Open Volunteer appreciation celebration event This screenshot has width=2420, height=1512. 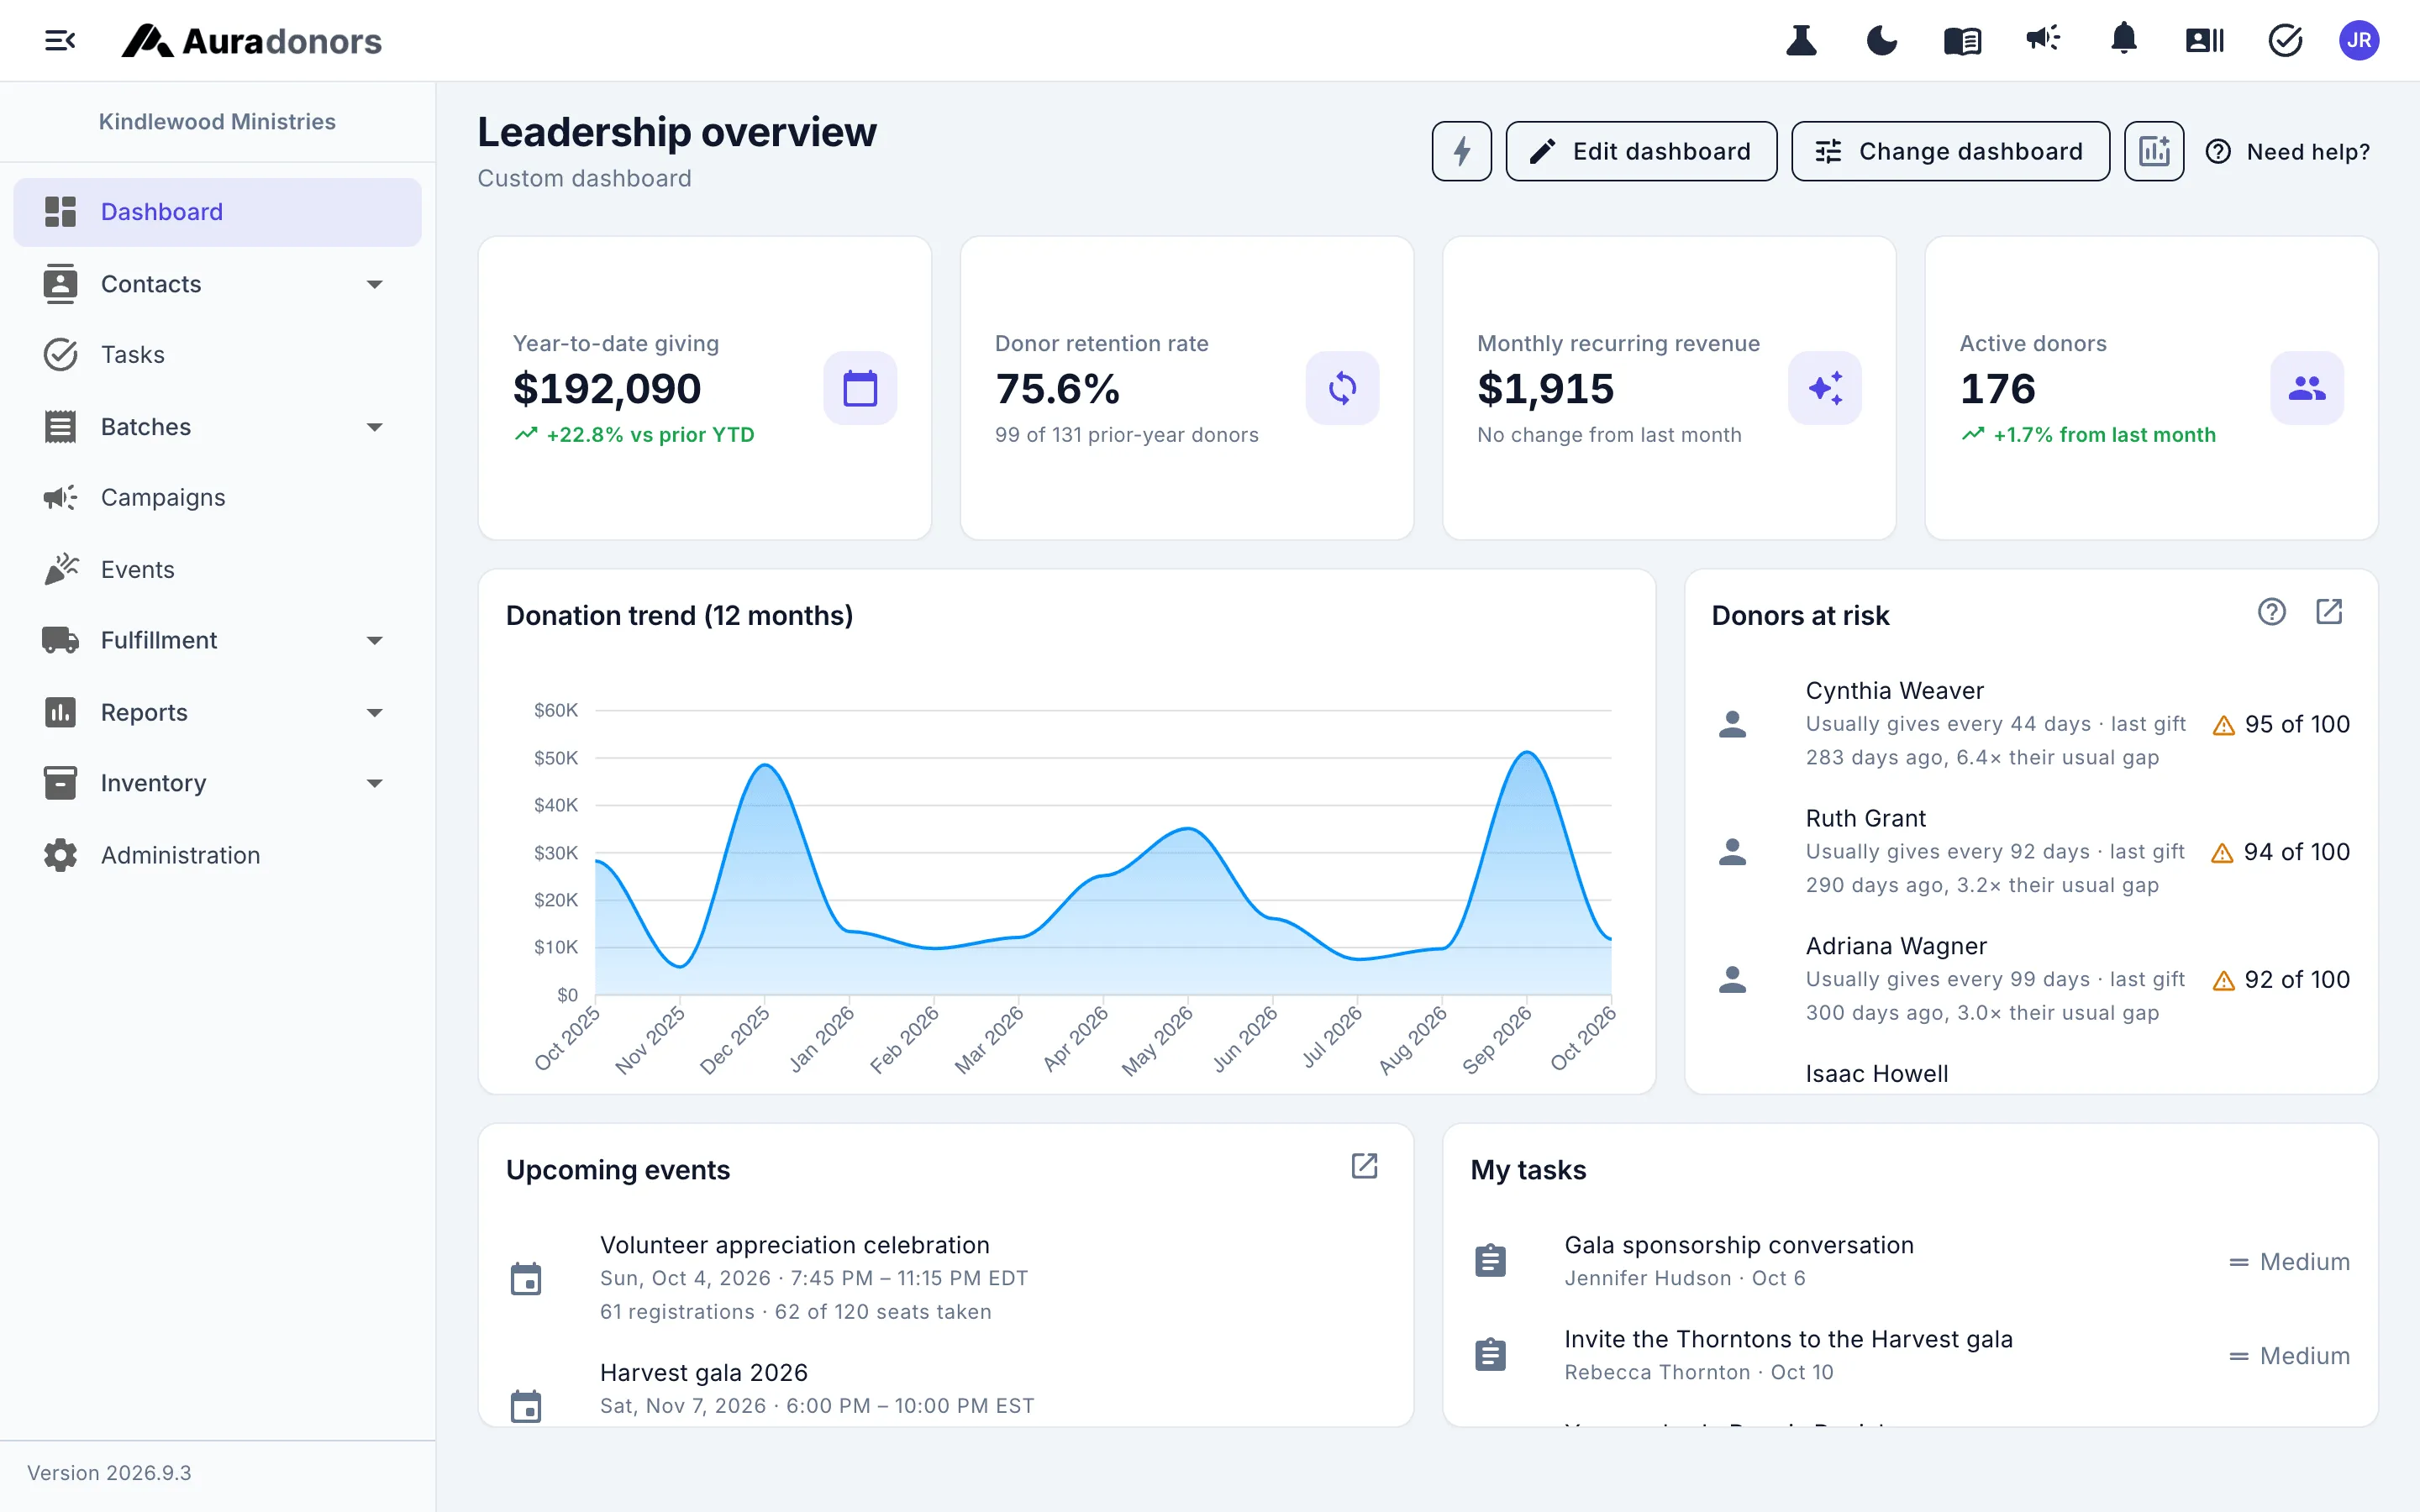pos(945,1277)
